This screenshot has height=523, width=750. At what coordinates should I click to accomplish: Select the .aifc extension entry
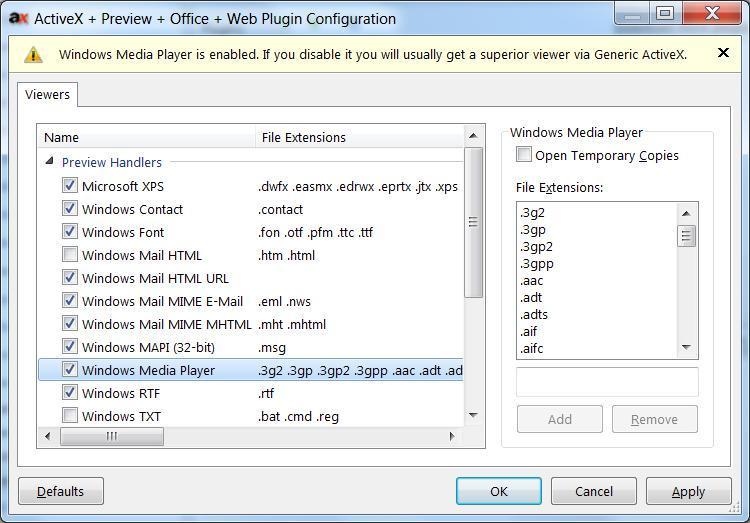coord(531,348)
